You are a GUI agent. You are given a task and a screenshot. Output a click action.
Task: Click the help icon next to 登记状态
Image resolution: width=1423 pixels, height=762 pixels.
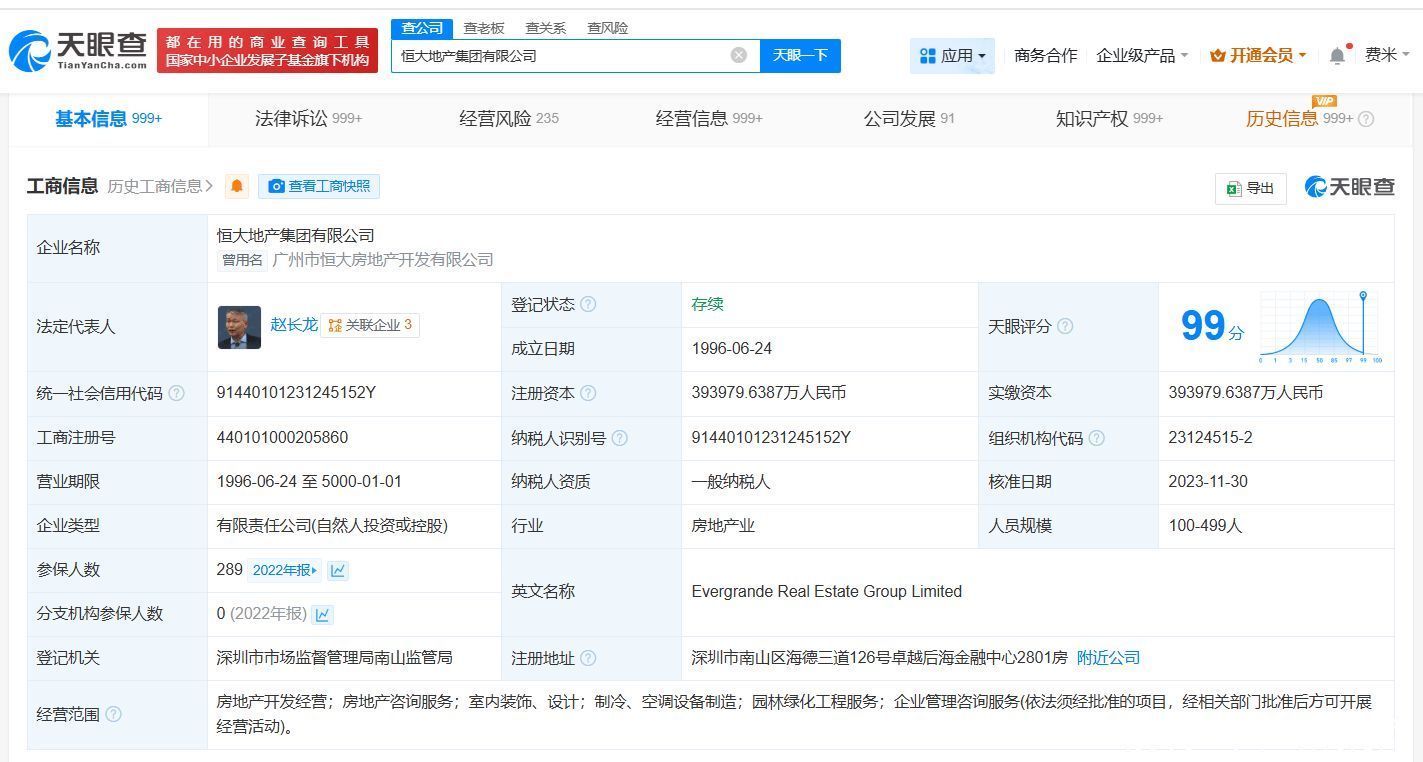(588, 304)
